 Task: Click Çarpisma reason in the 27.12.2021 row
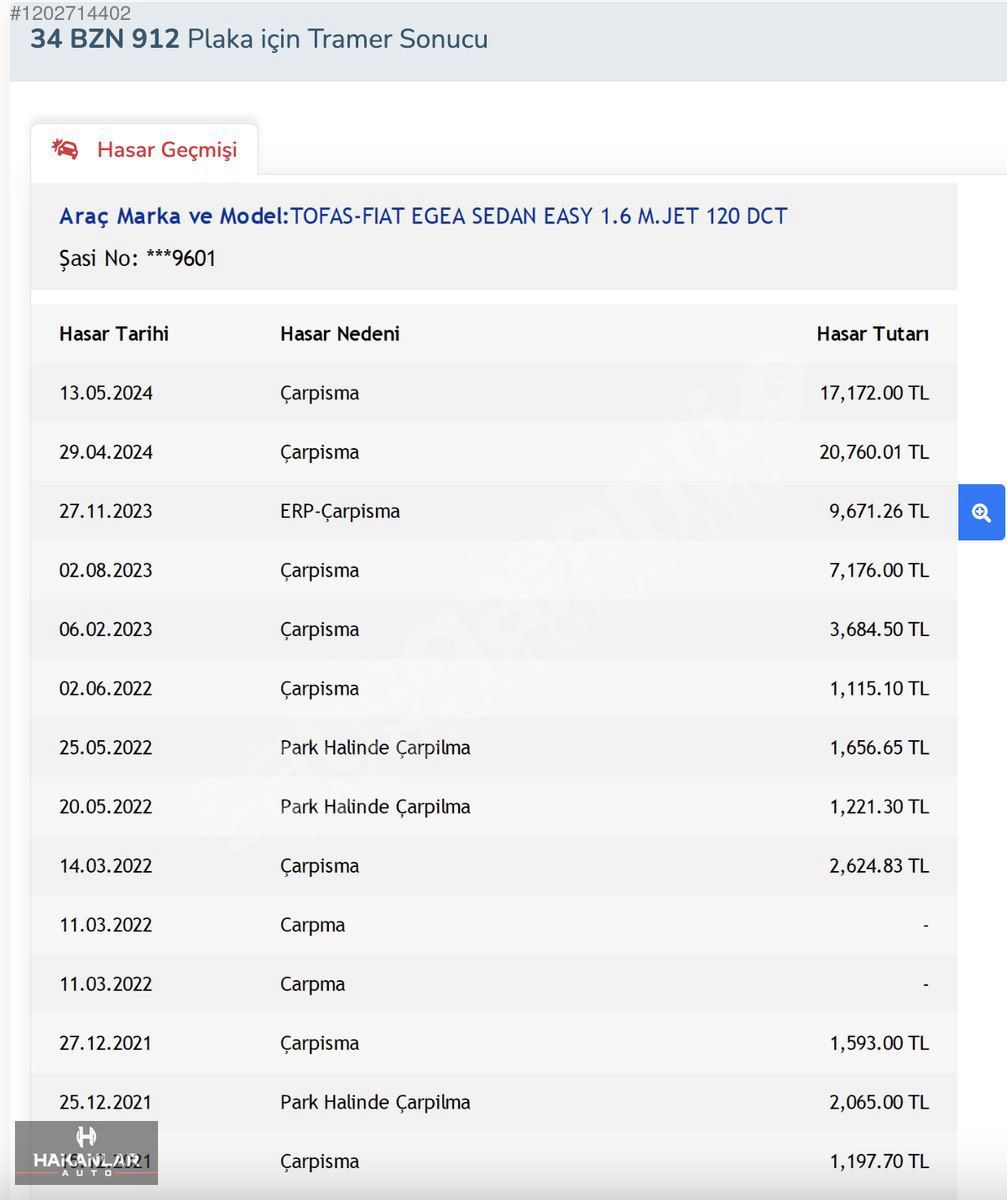[x=320, y=1043]
